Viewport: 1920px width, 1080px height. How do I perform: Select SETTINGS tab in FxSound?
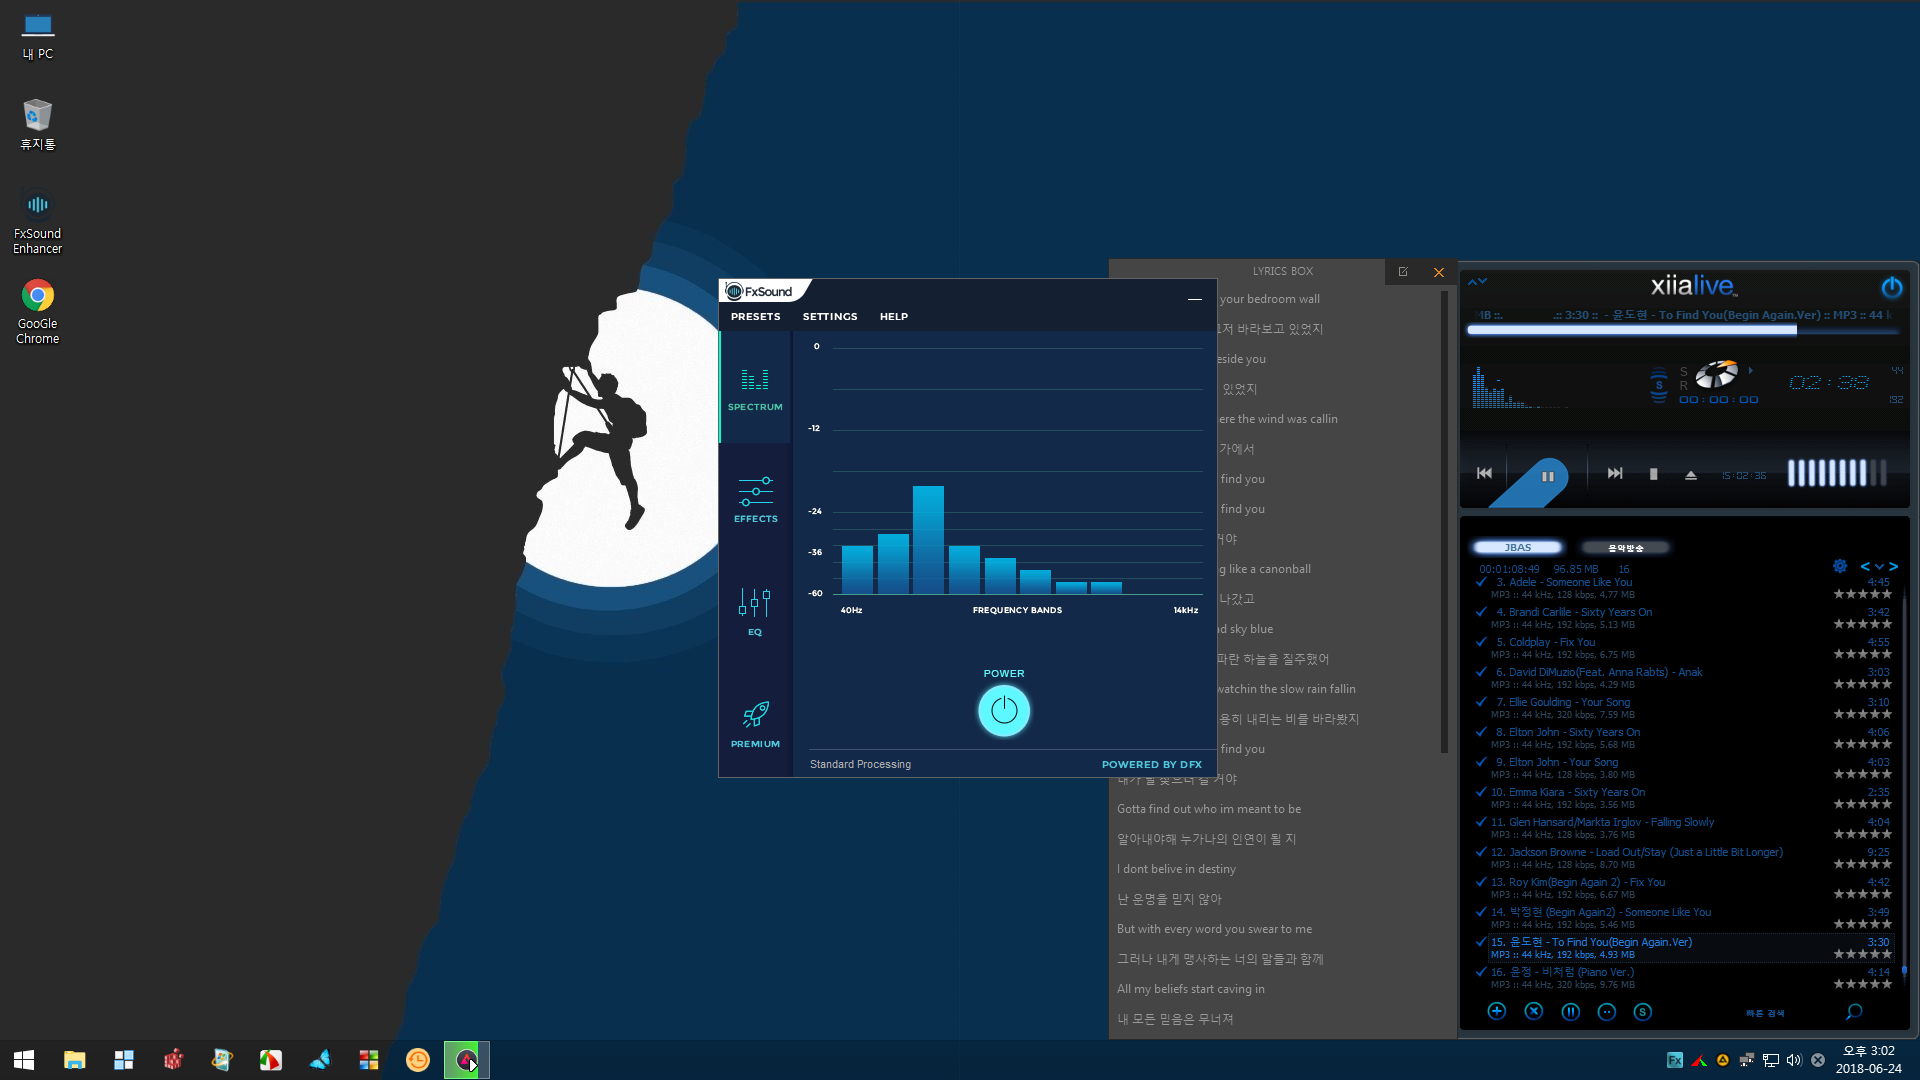[829, 316]
